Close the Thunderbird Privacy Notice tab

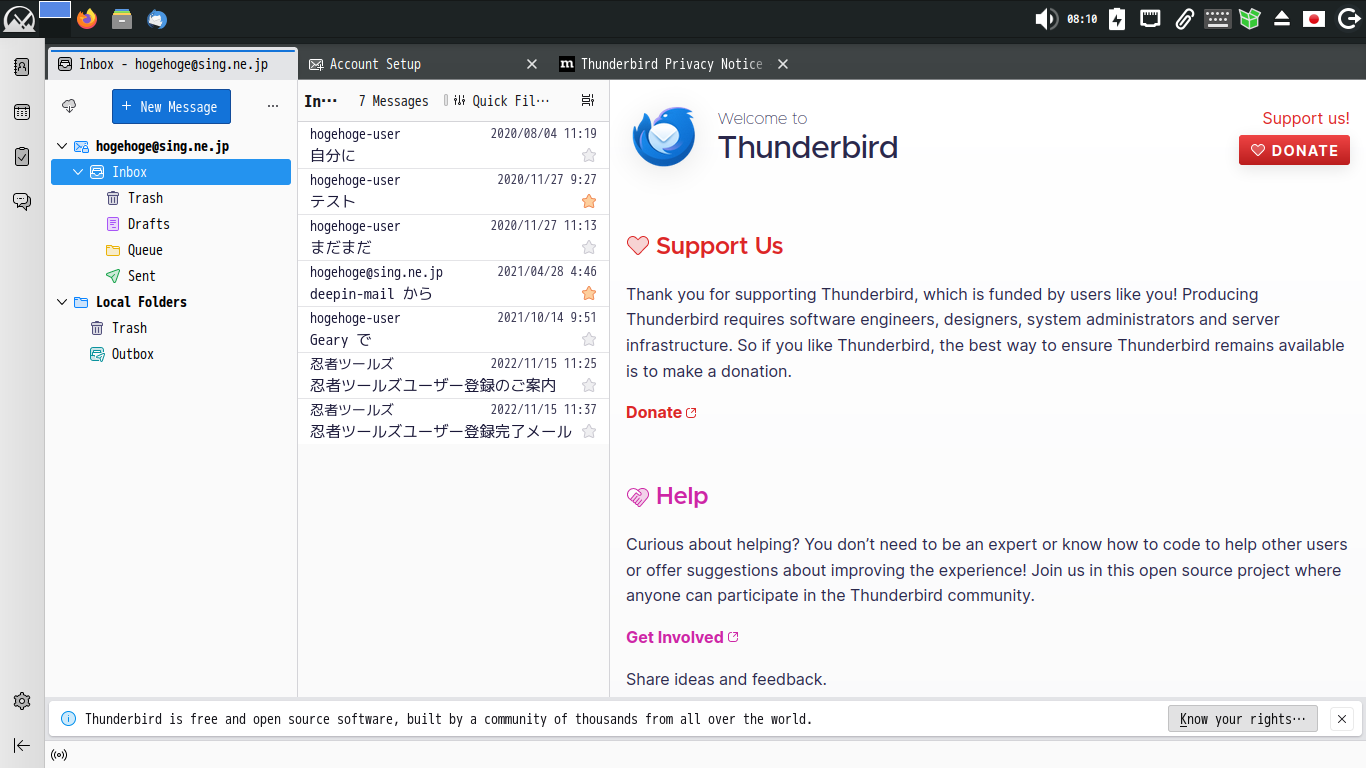point(783,64)
